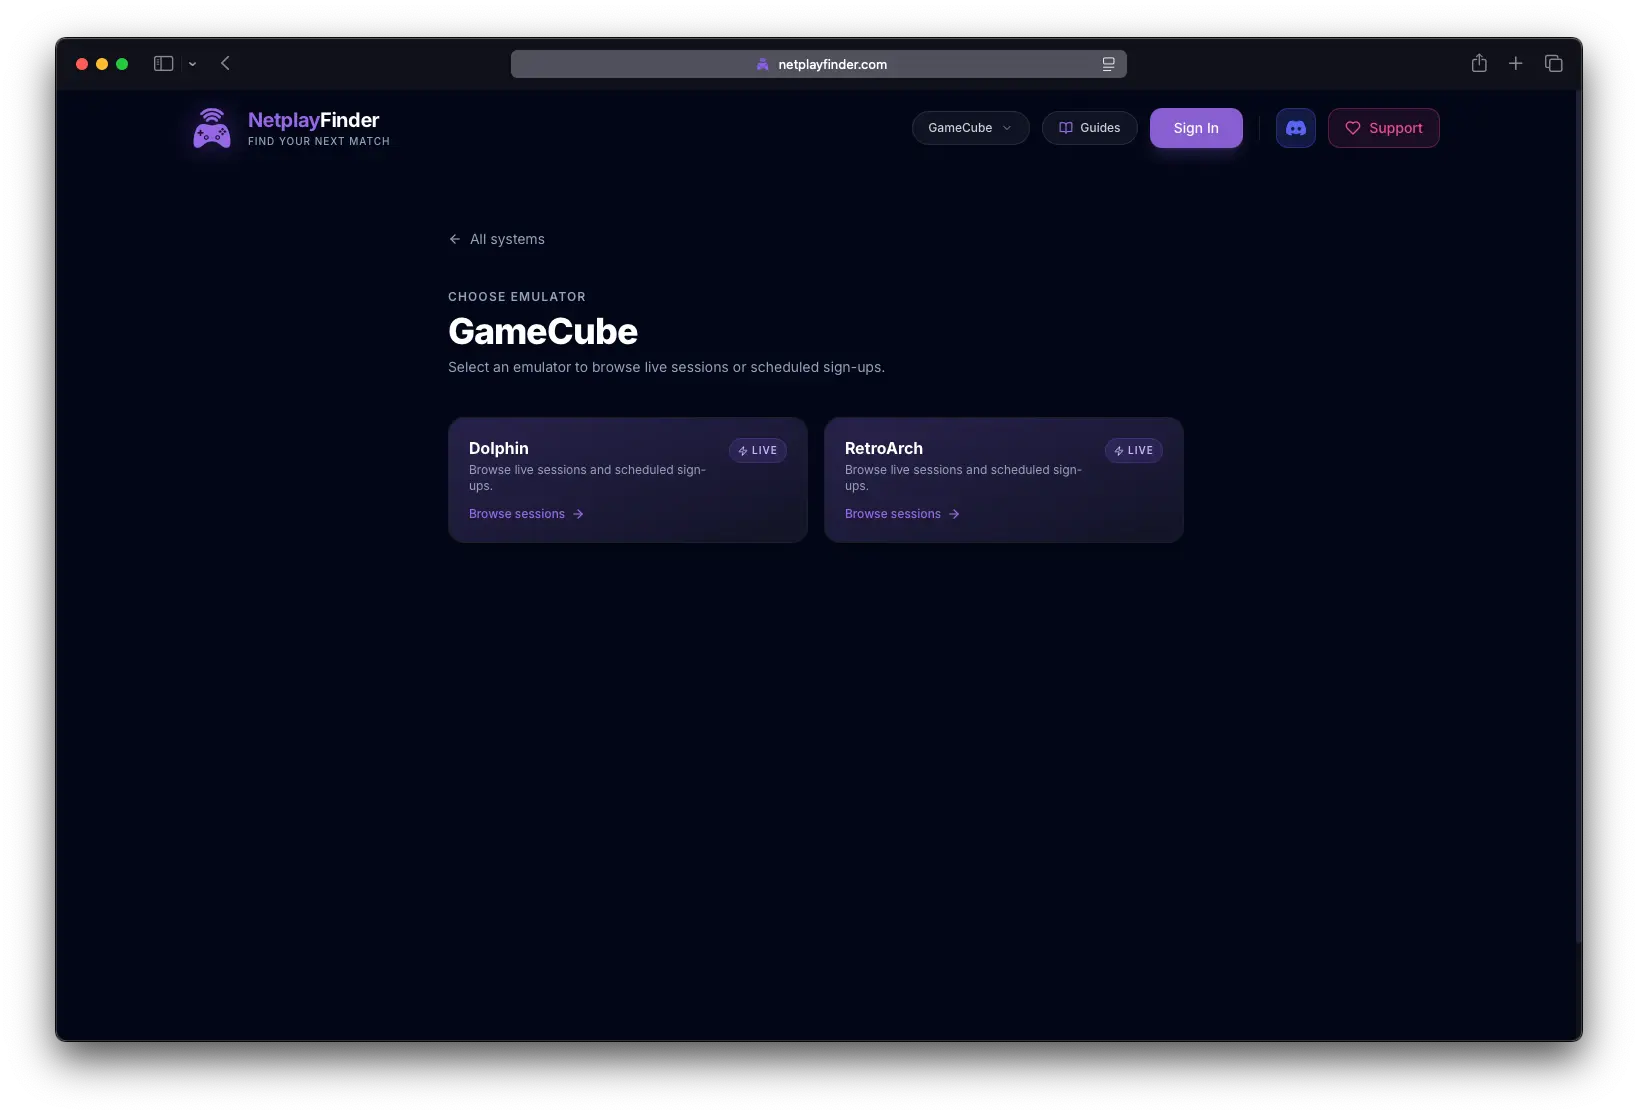Focus the netplayfinder.com address bar
The width and height of the screenshot is (1638, 1115).
click(x=818, y=64)
